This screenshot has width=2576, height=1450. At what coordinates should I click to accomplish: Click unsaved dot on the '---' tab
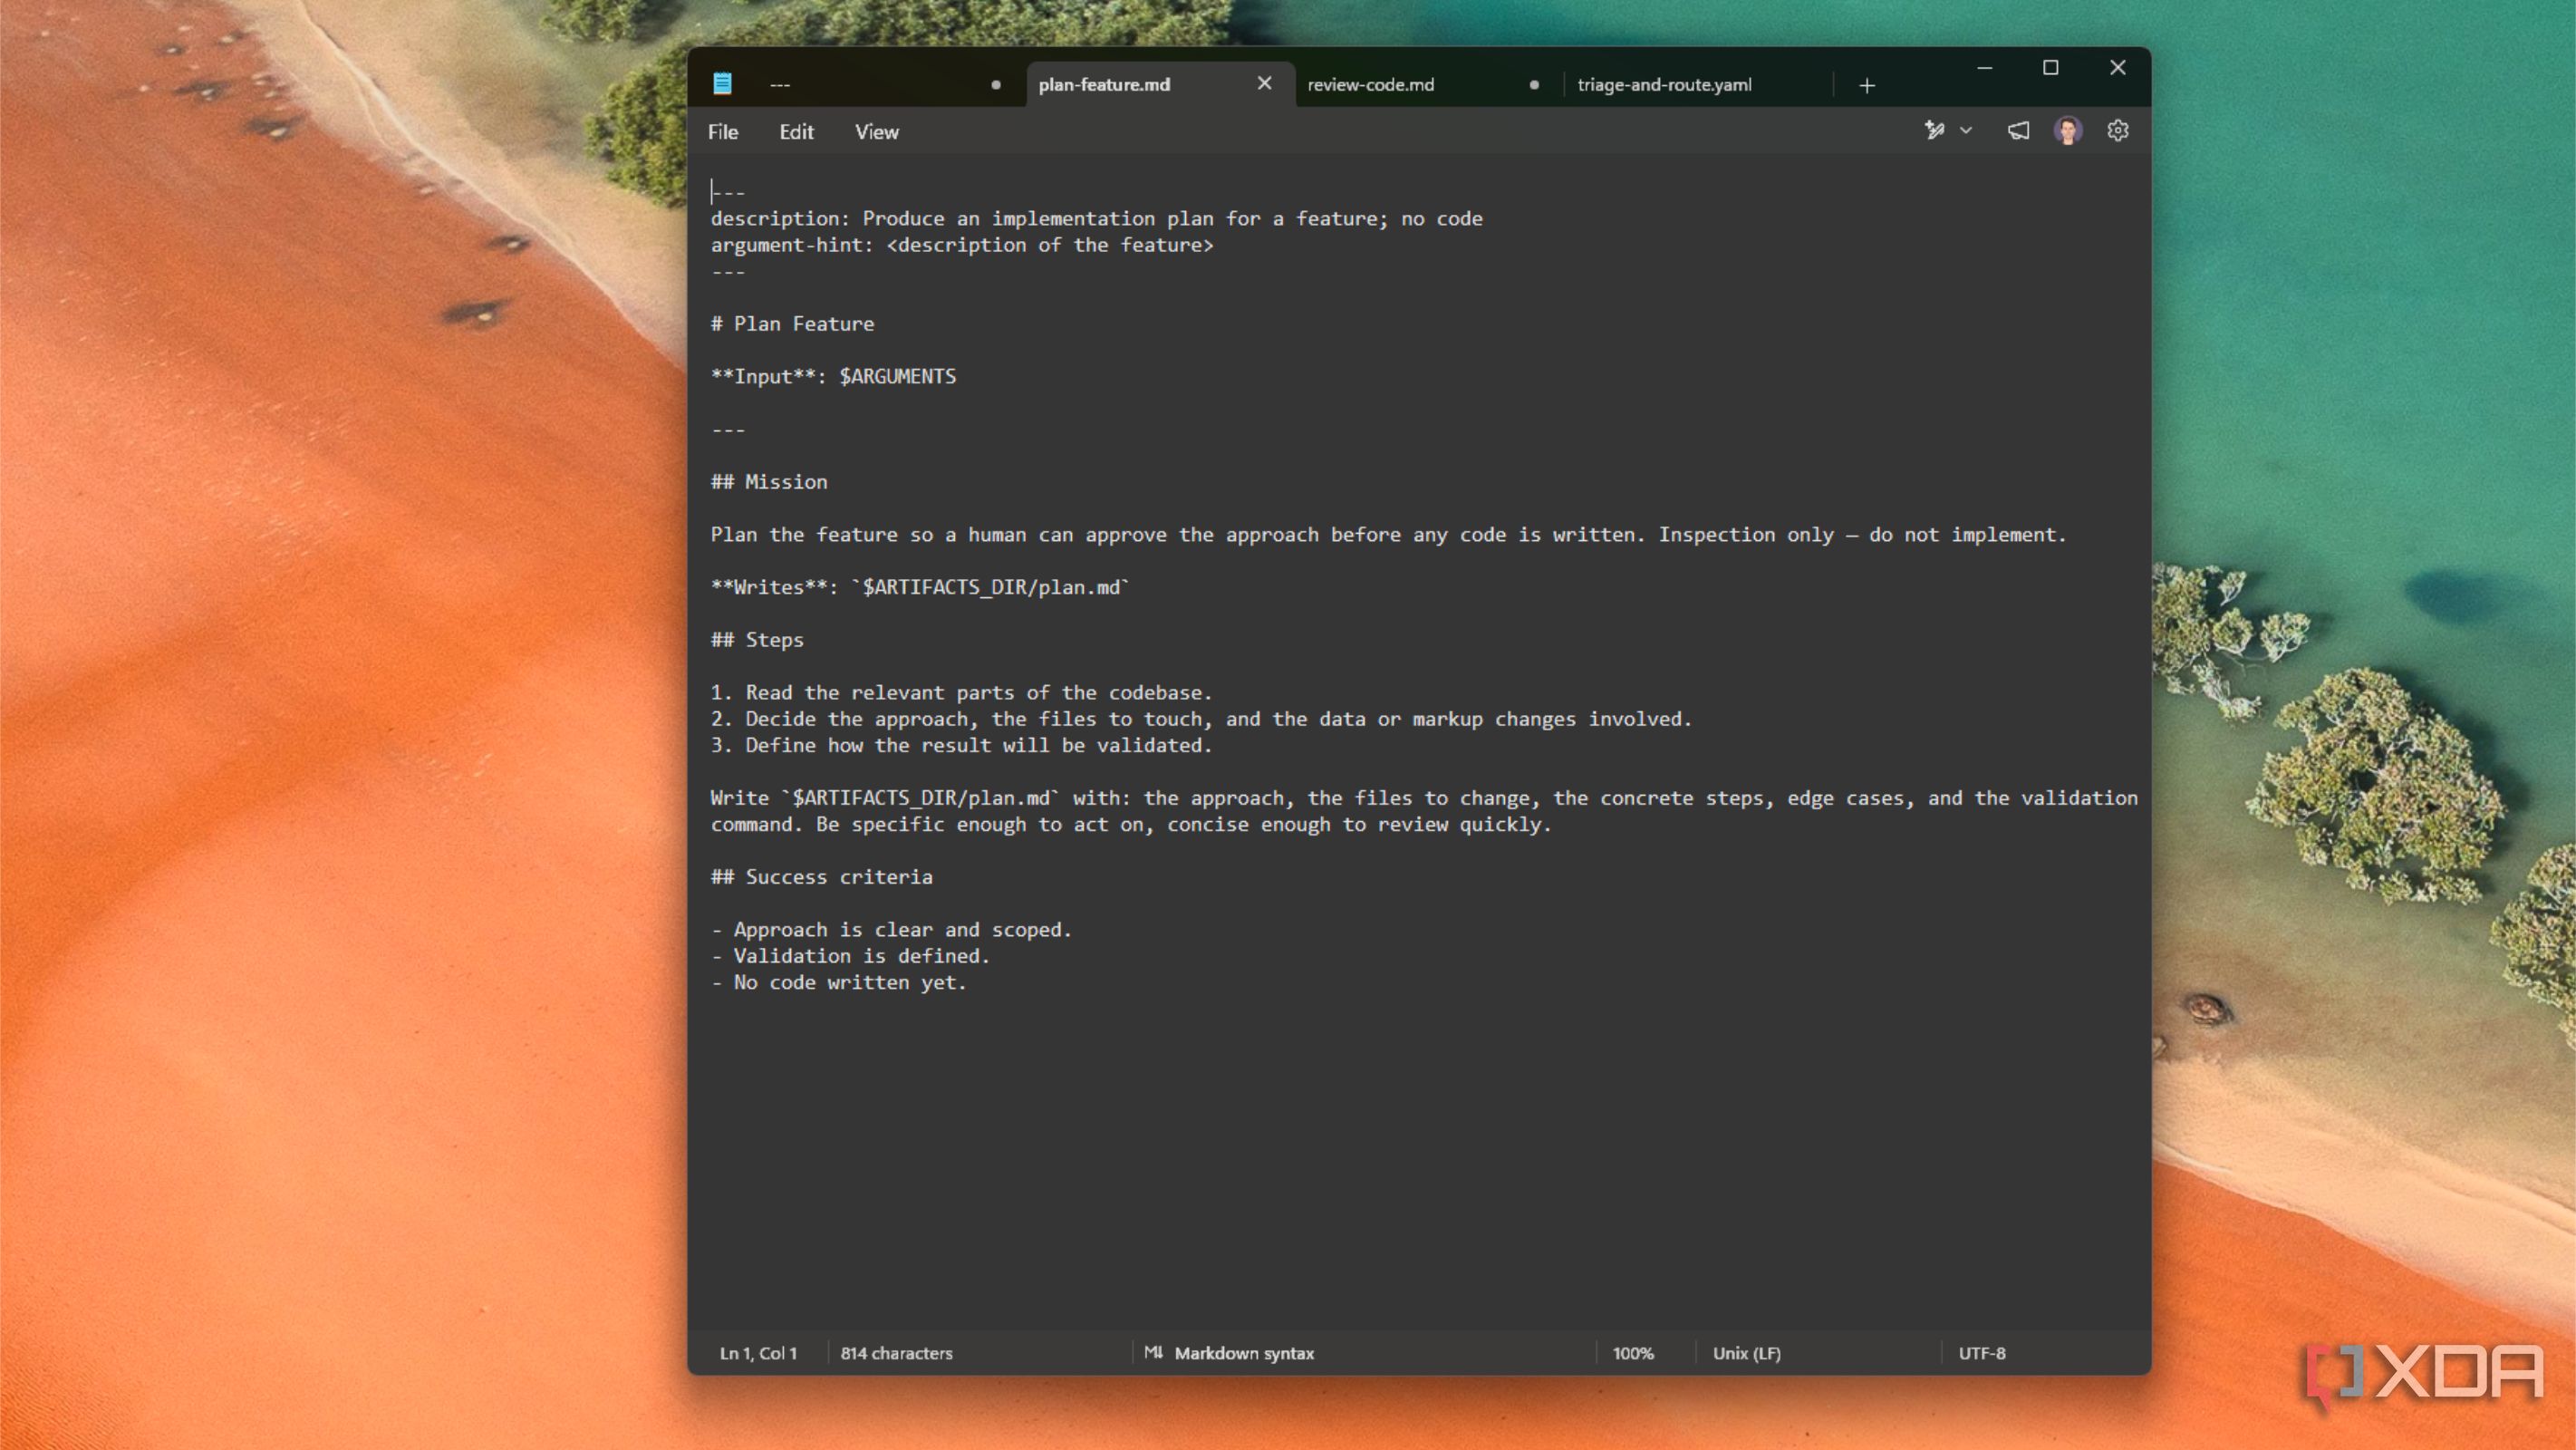[x=996, y=85]
